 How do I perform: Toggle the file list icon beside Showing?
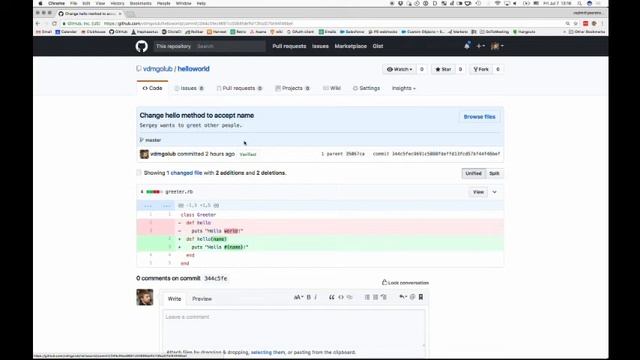[139, 173]
